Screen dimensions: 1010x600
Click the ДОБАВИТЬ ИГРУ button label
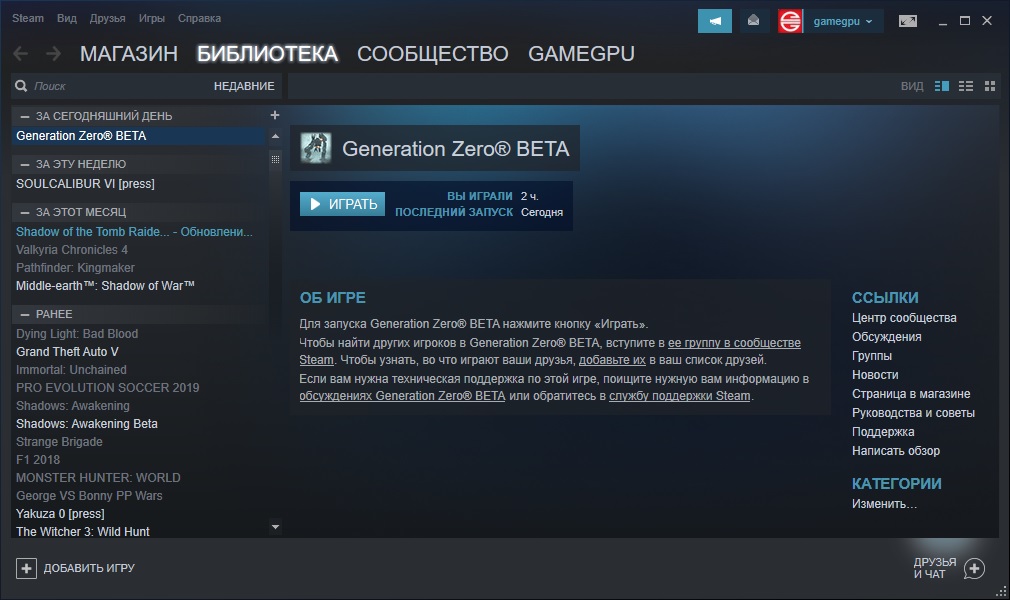click(89, 568)
